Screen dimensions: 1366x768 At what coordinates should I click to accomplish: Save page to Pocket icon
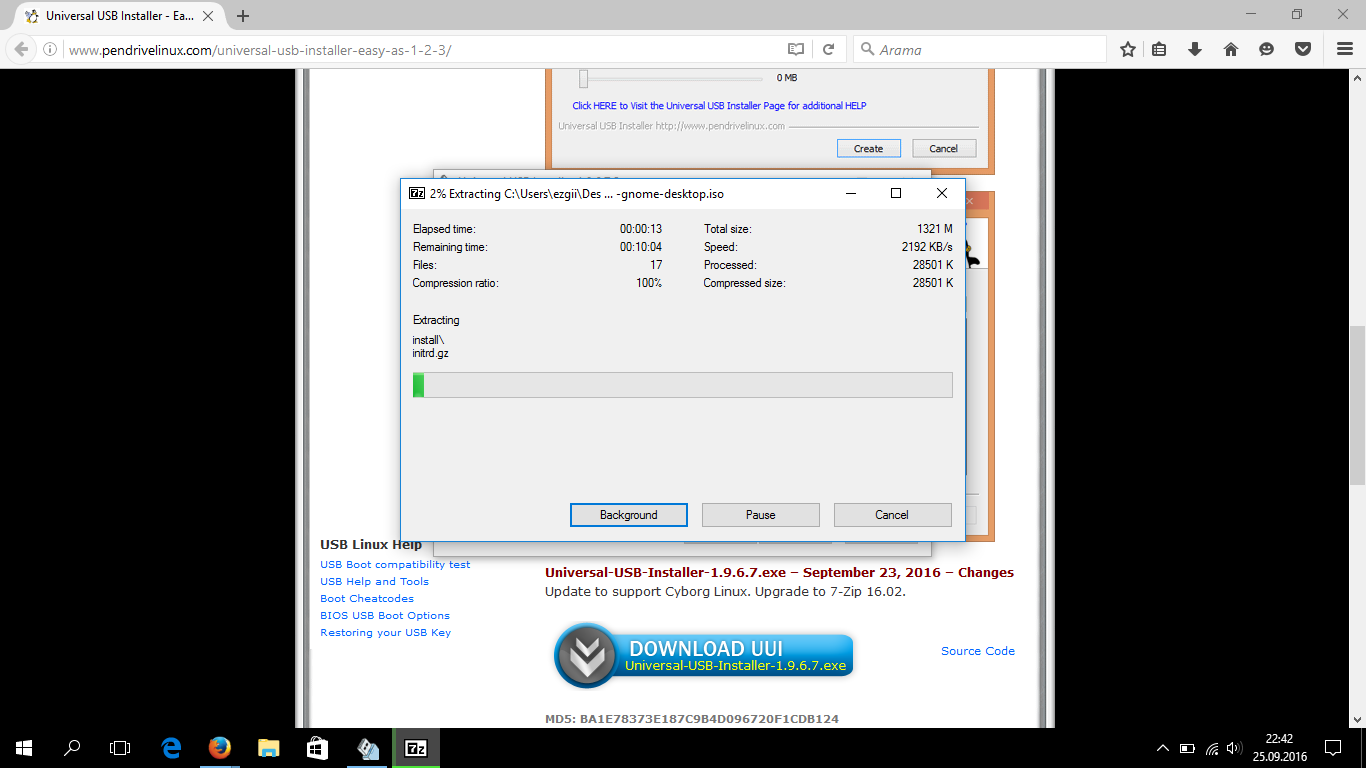point(1302,49)
